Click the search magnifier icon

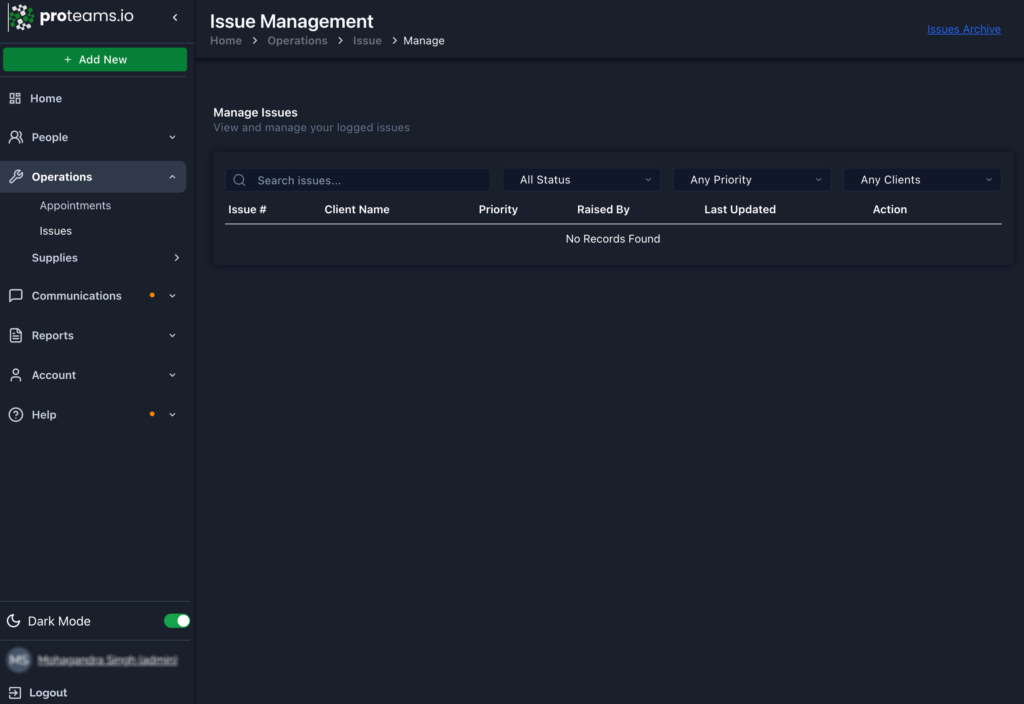tap(239, 179)
